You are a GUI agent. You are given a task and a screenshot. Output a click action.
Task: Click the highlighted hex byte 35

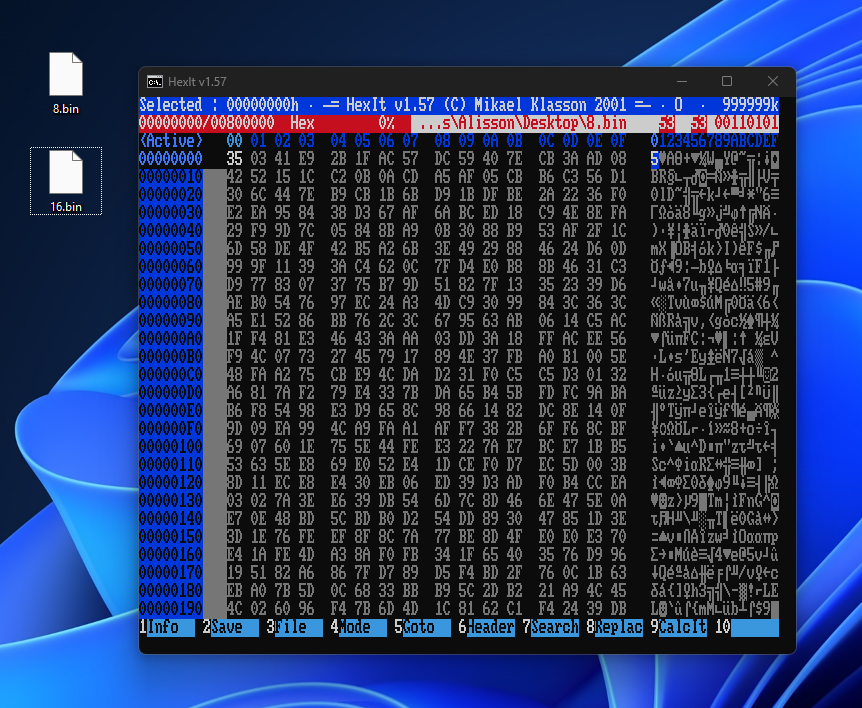point(235,157)
